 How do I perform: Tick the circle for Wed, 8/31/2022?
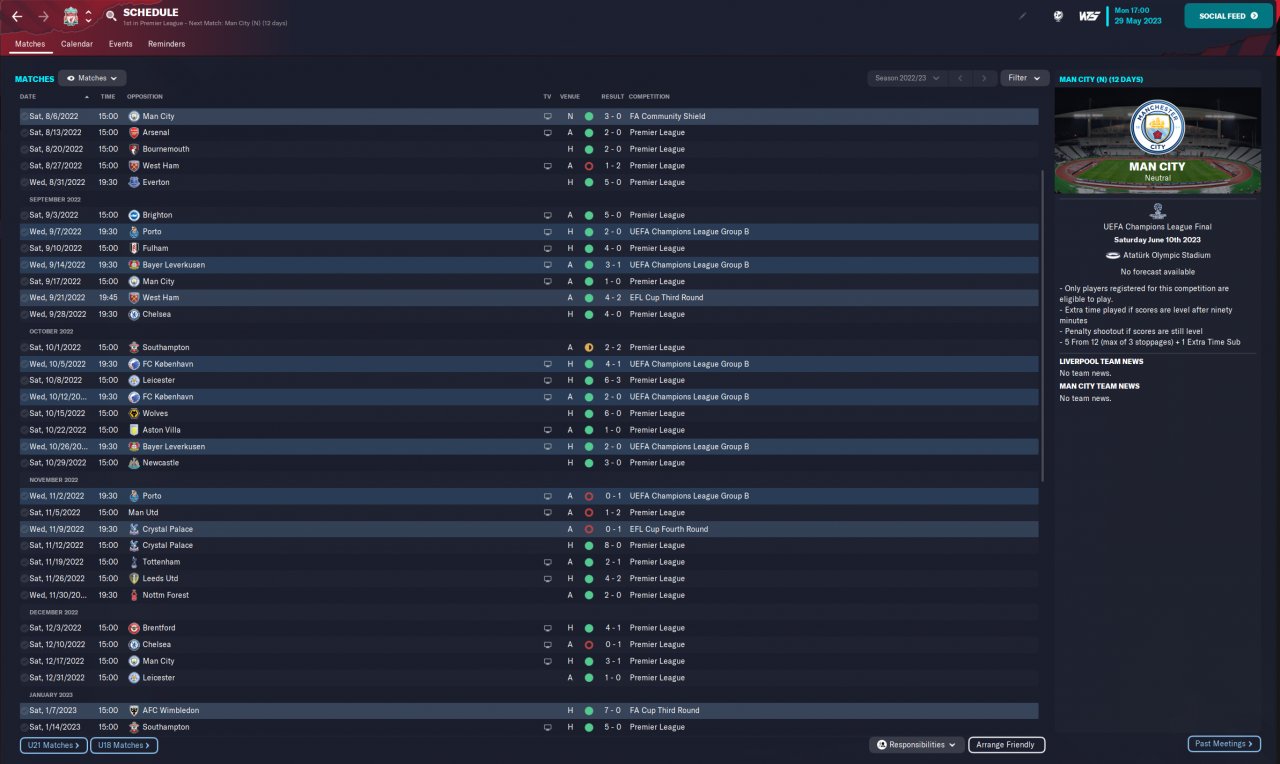(x=24, y=182)
